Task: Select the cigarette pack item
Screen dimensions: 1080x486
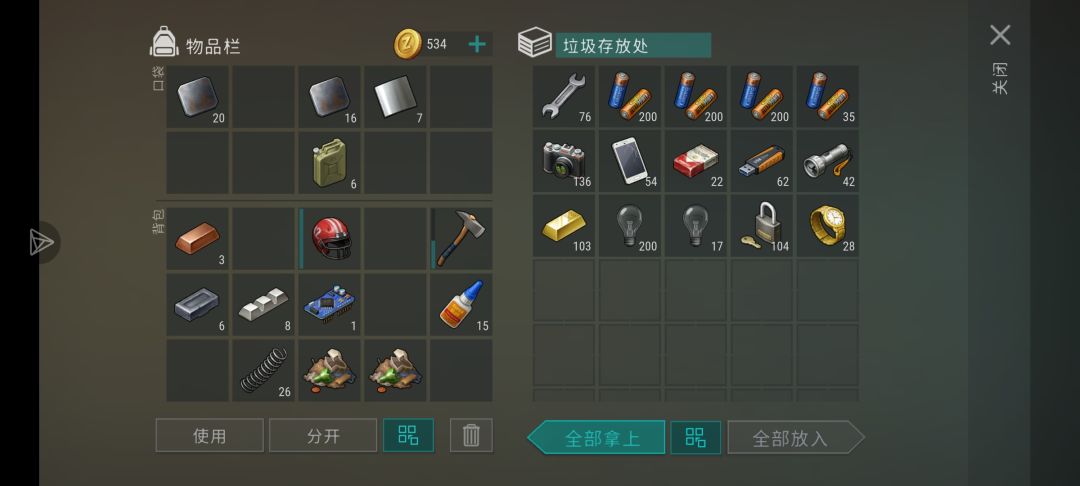Action: tap(696, 161)
